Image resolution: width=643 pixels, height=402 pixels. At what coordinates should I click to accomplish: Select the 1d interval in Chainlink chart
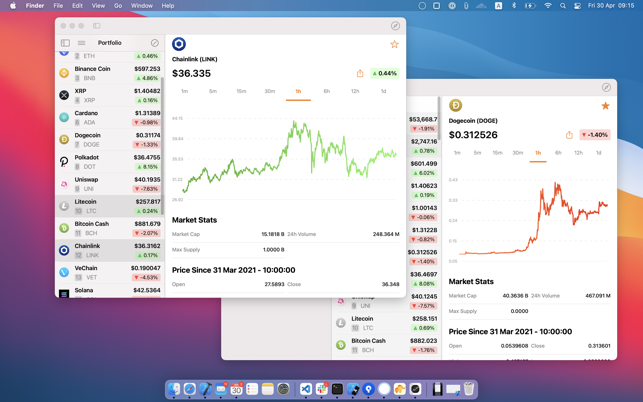383,91
